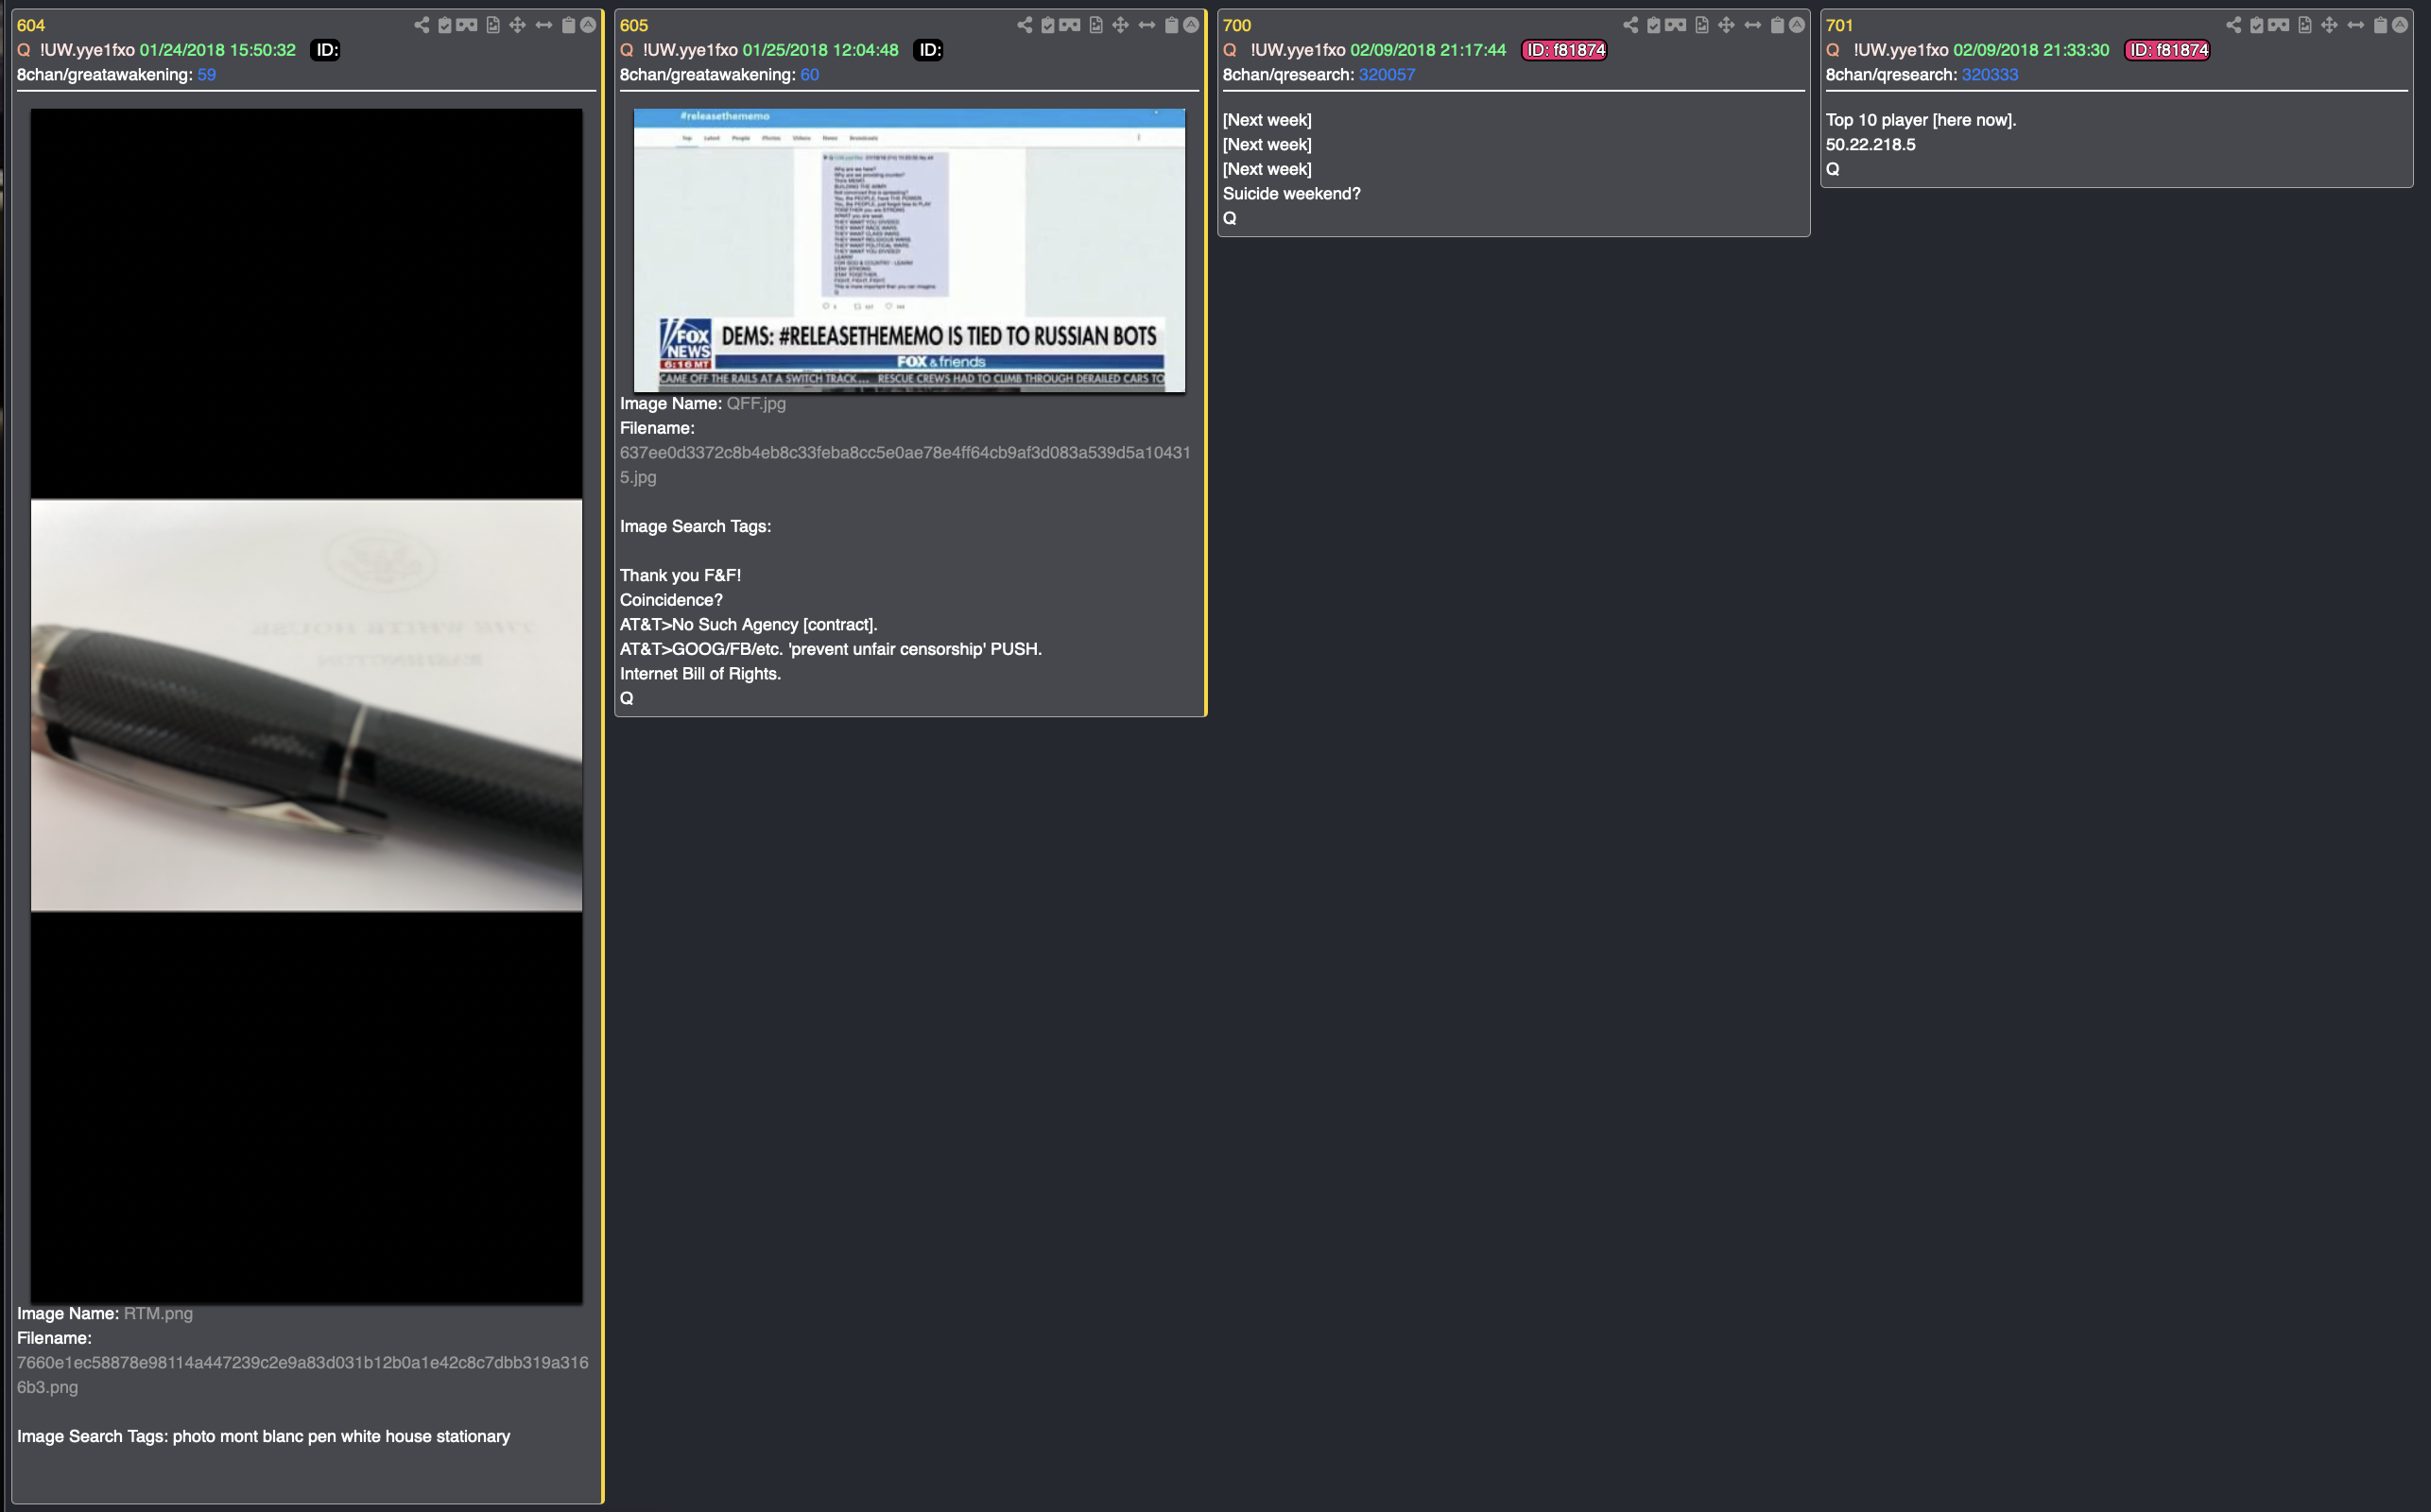Click the plain clipboard icon on post 701
This screenshot has width=2431, height=1512.
[x=2381, y=25]
